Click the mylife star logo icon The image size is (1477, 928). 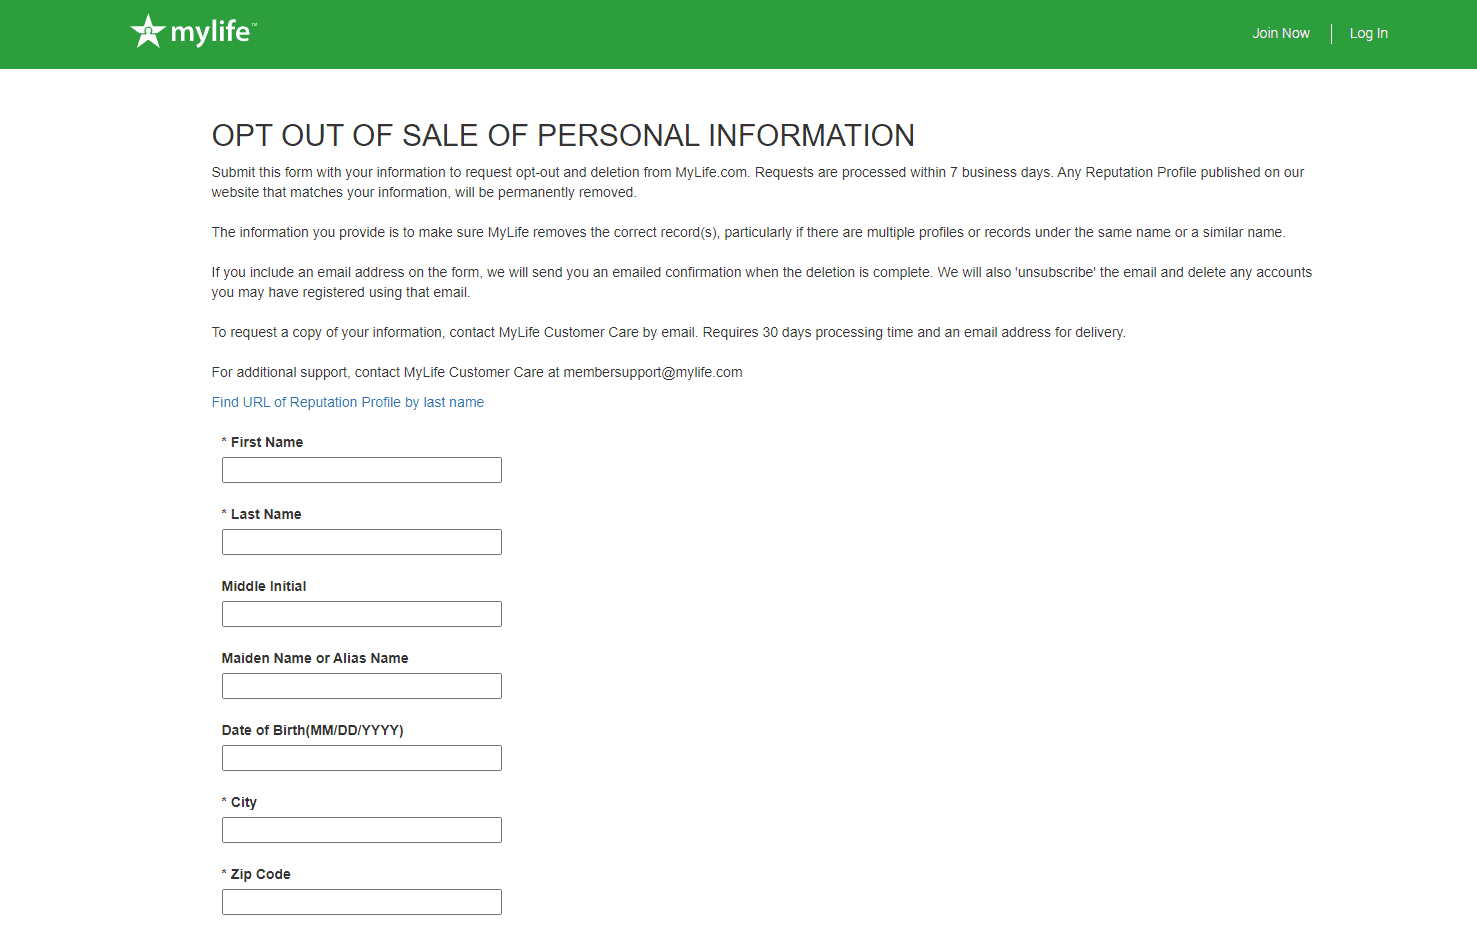pos(148,31)
